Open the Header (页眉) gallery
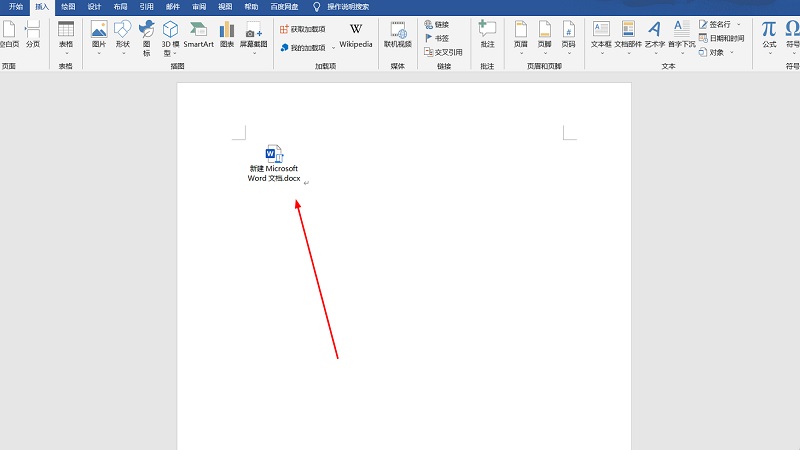This screenshot has height=450, width=800. pyautogui.click(x=520, y=38)
